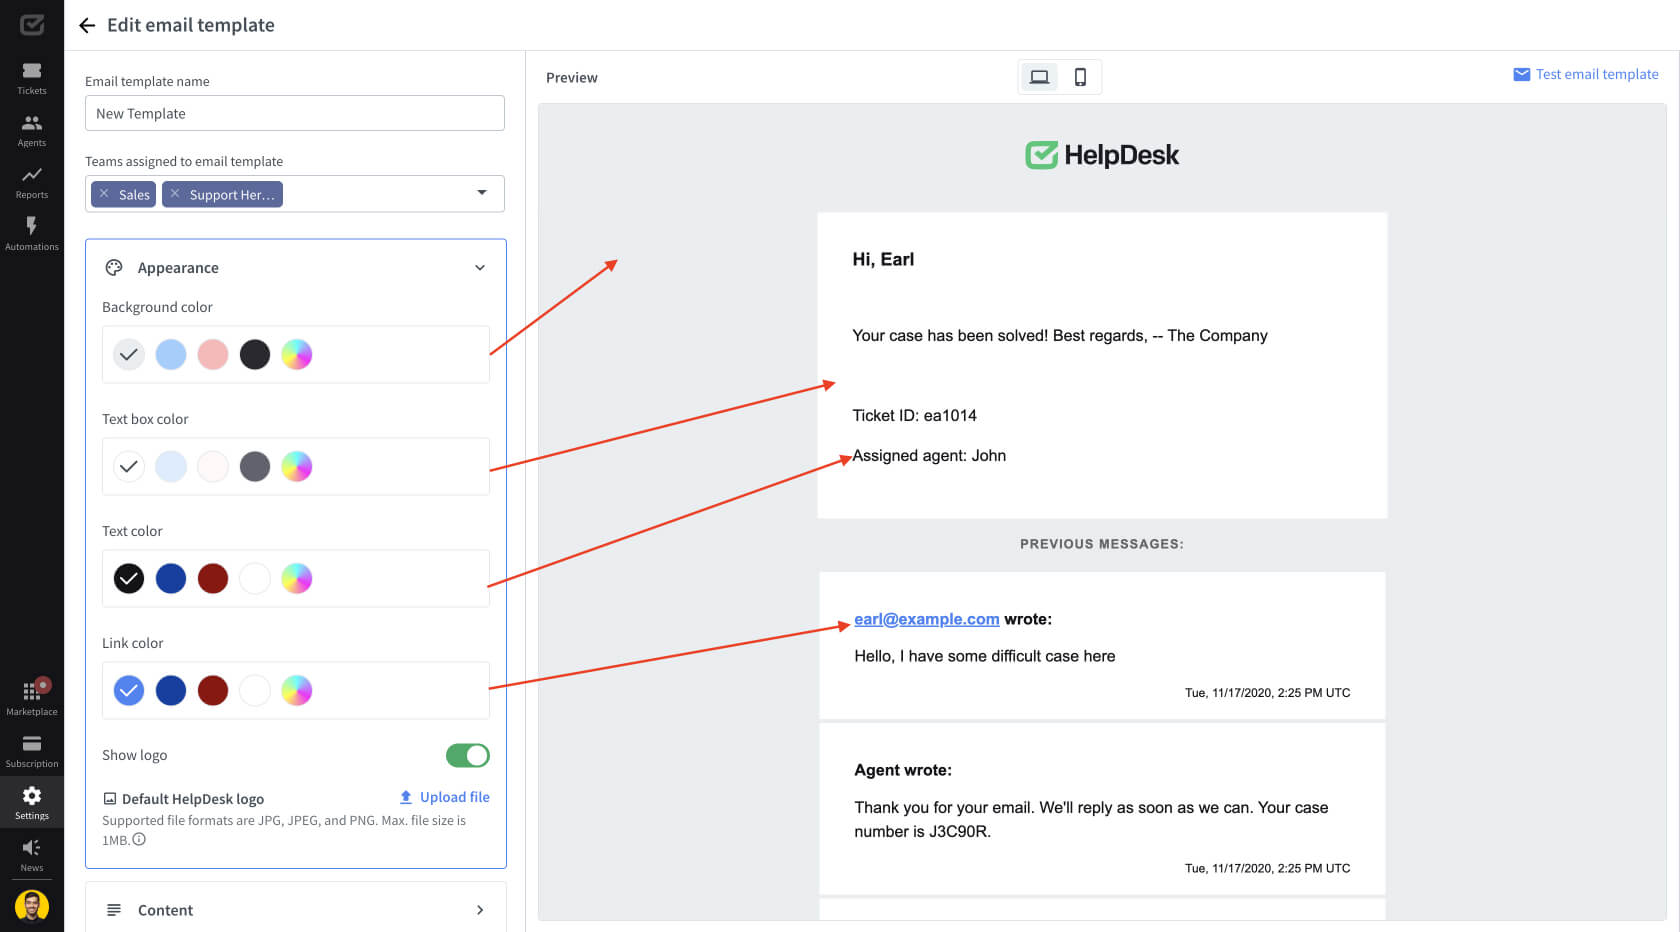Click the Email template name field
The height and width of the screenshot is (932, 1680).
[295, 113]
